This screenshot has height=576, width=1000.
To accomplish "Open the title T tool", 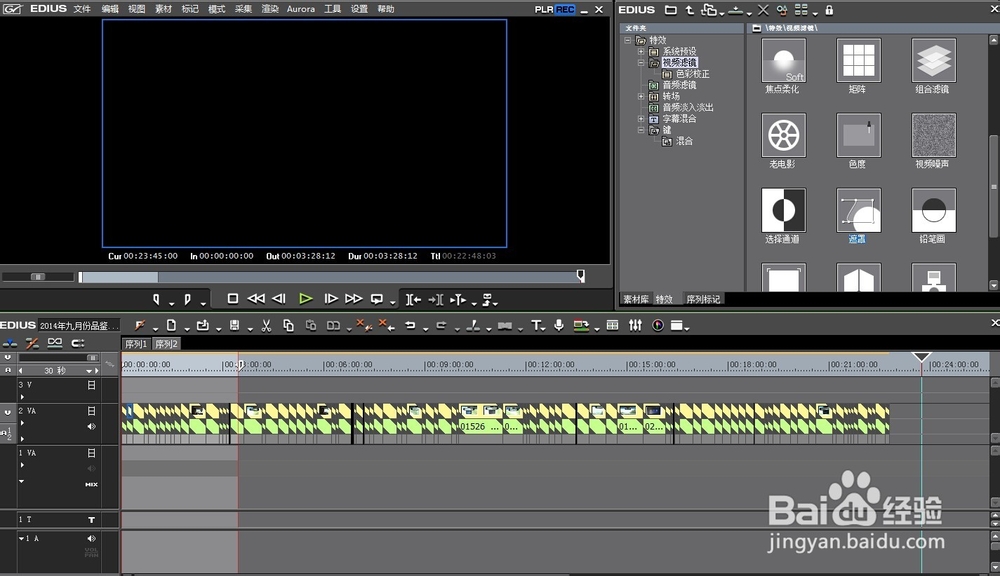I will coord(536,325).
